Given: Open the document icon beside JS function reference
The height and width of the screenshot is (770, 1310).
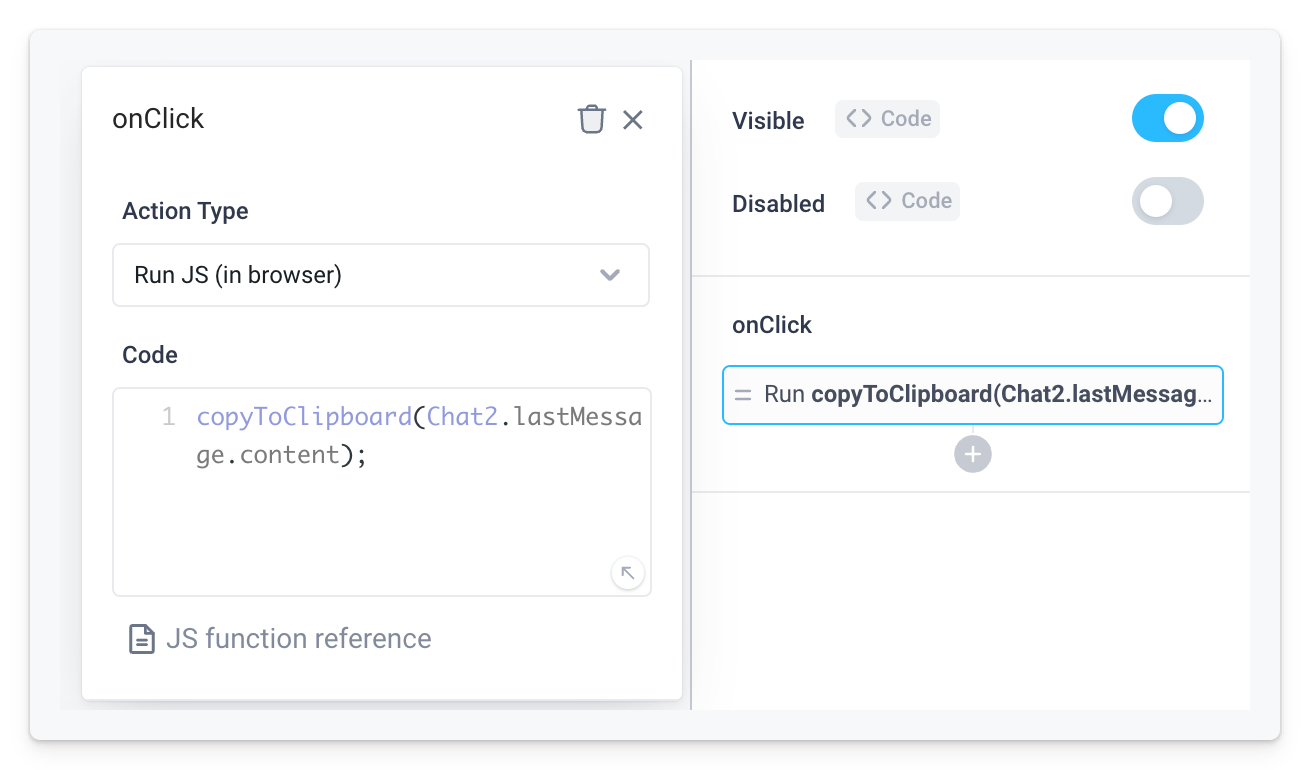Looking at the screenshot, I should 139,638.
